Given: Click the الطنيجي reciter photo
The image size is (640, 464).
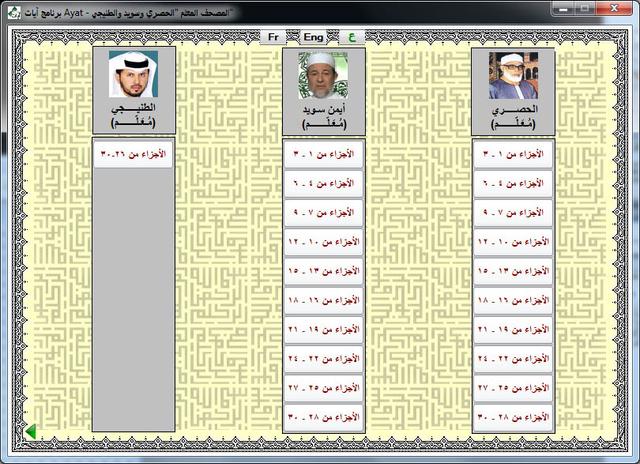Looking at the screenshot, I should (x=133, y=74).
